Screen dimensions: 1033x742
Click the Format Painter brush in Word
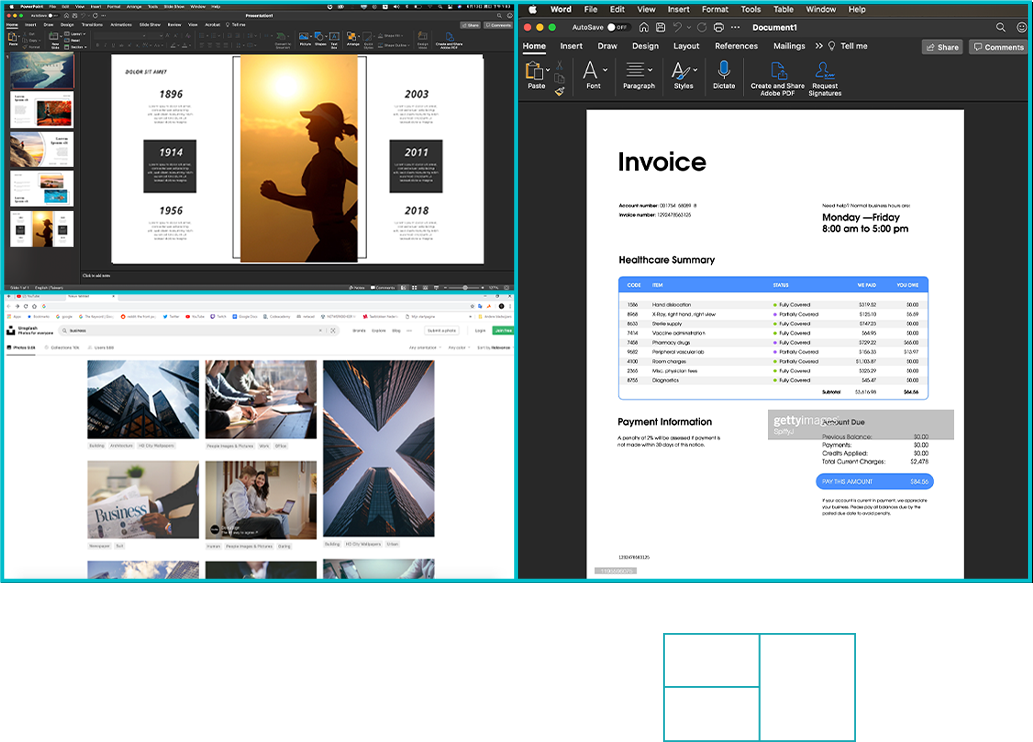click(559, 92)
